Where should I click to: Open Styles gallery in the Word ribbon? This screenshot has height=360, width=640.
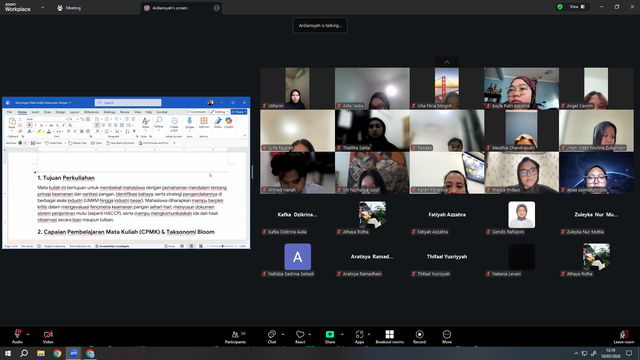tap(145, 123)
